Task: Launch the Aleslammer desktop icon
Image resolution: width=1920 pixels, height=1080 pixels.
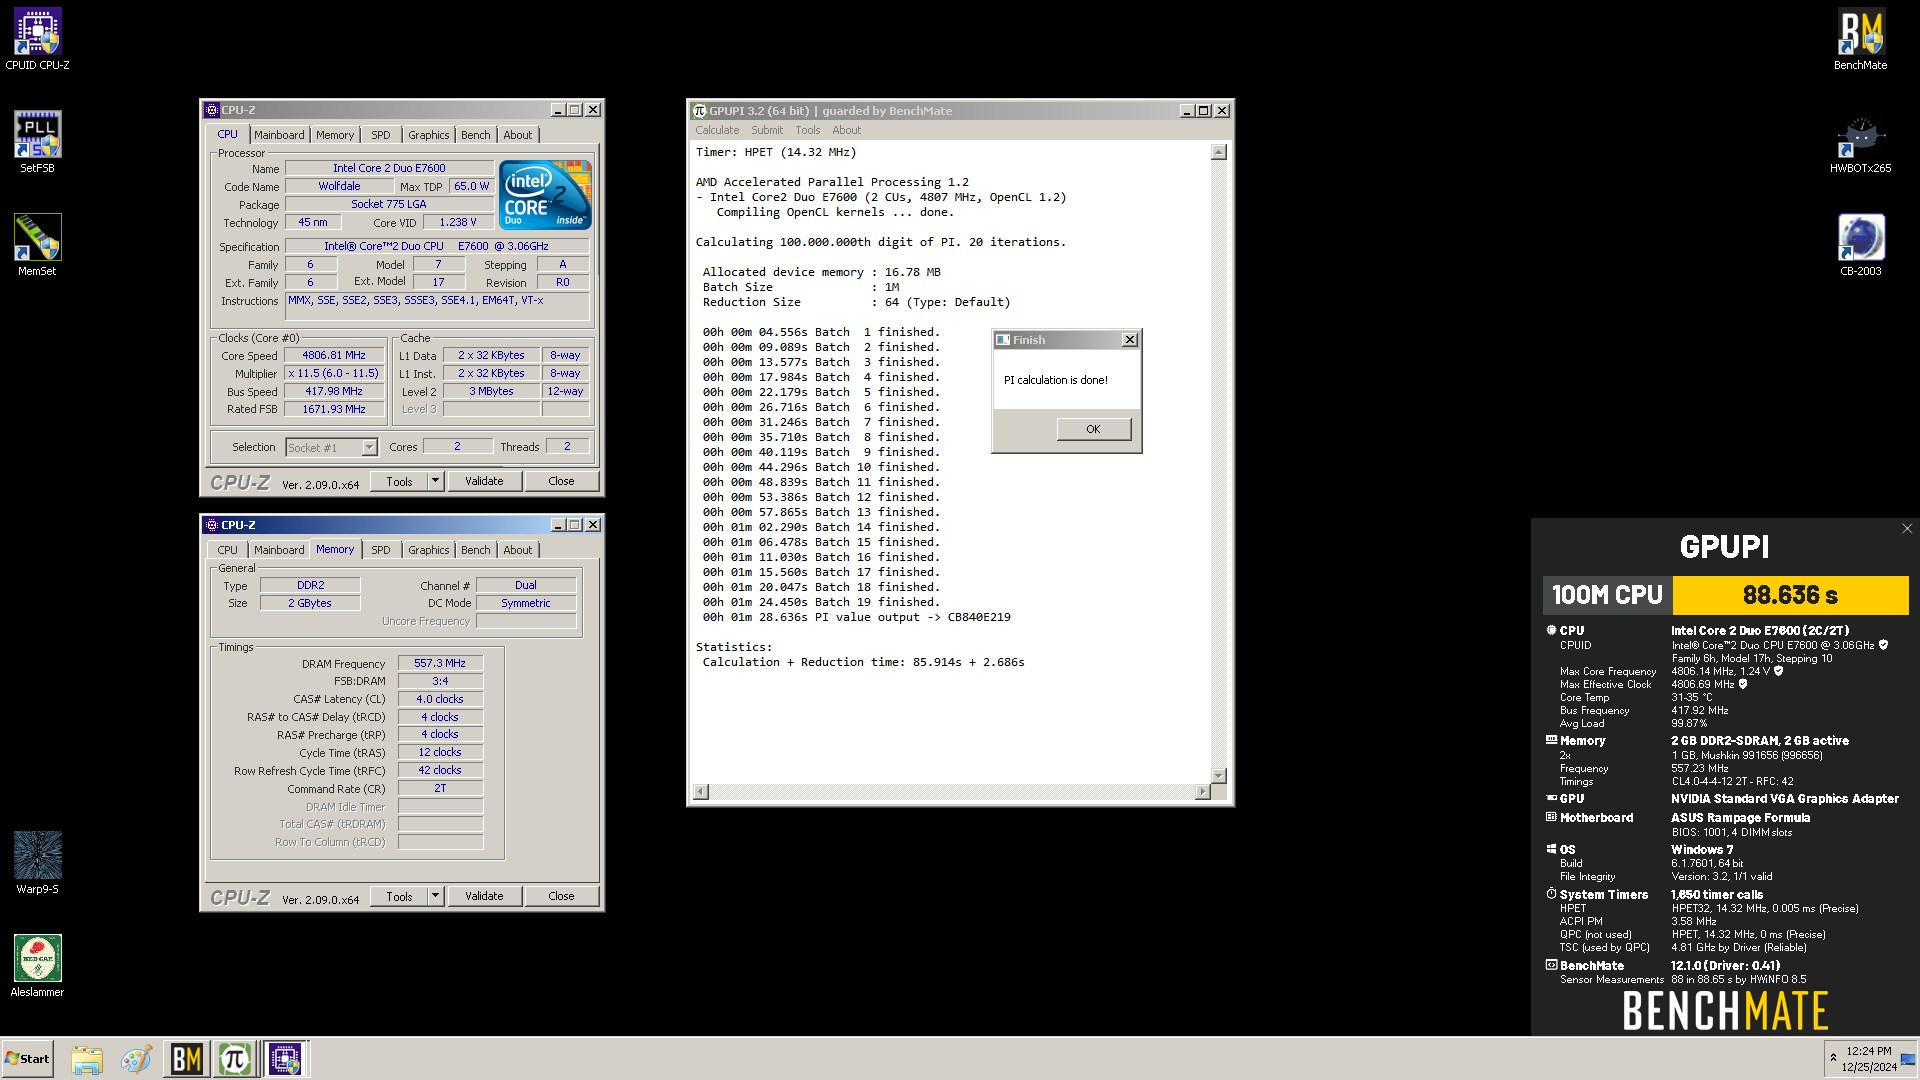Action: [37, 966]
